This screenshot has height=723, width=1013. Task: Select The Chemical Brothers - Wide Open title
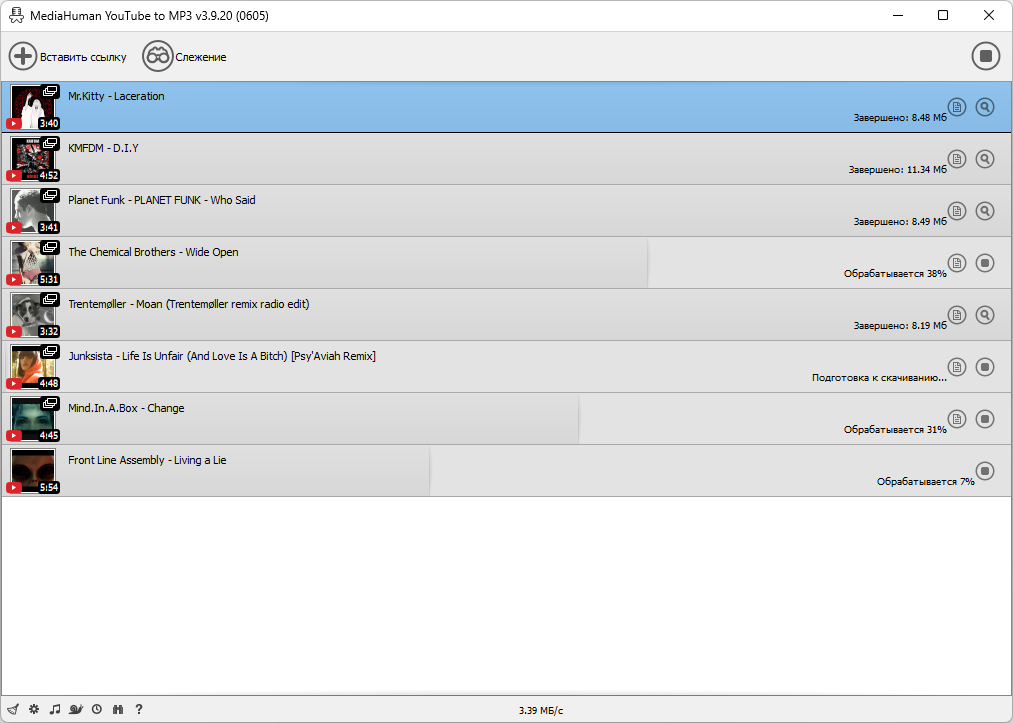(153, 252)
